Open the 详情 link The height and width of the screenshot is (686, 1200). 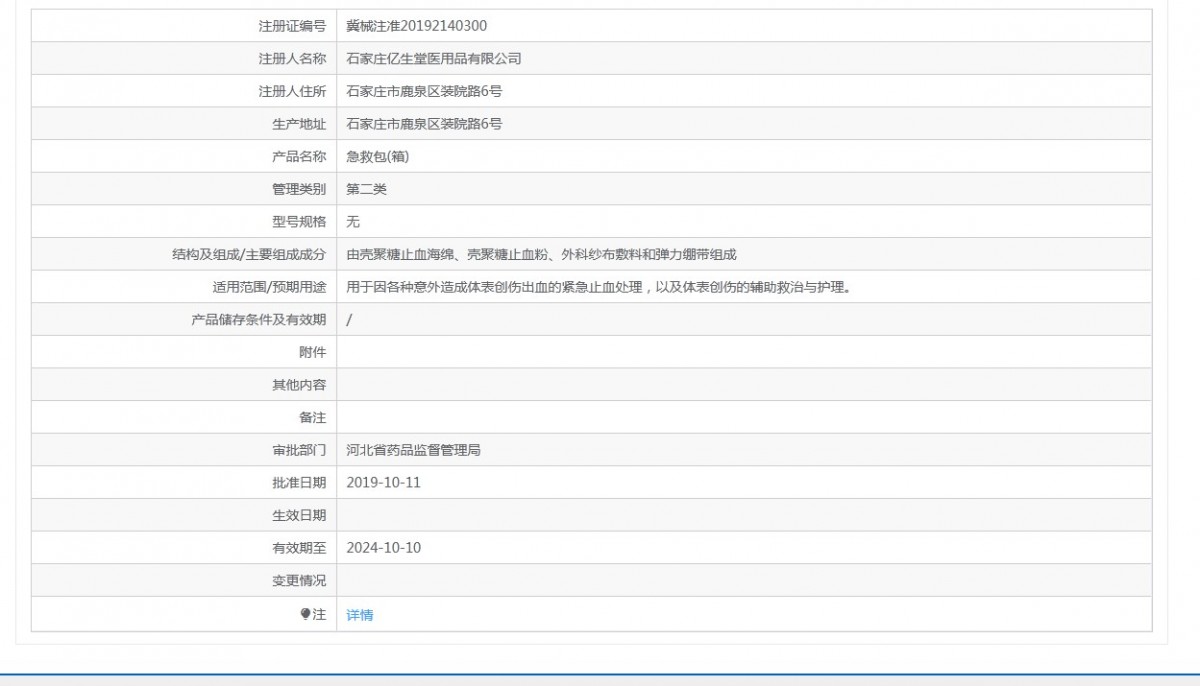360,615
